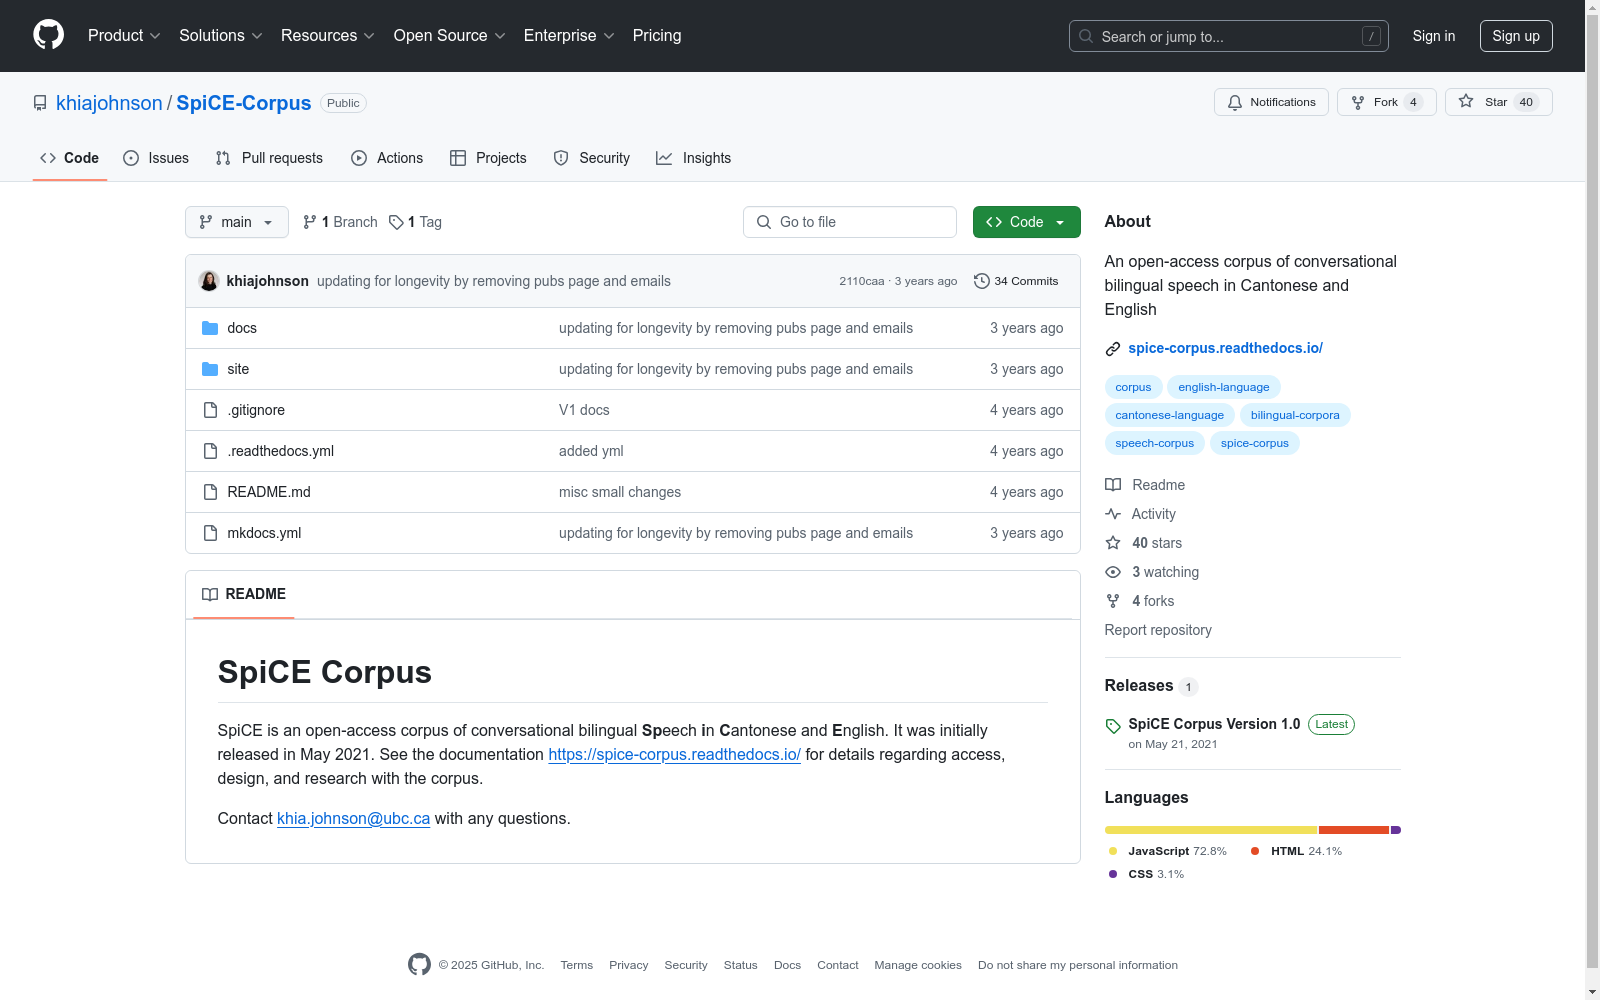Click the bilingual-corpora topic tag
This screenshot has height=1000, width=1600.
(x=1295, y=415)
